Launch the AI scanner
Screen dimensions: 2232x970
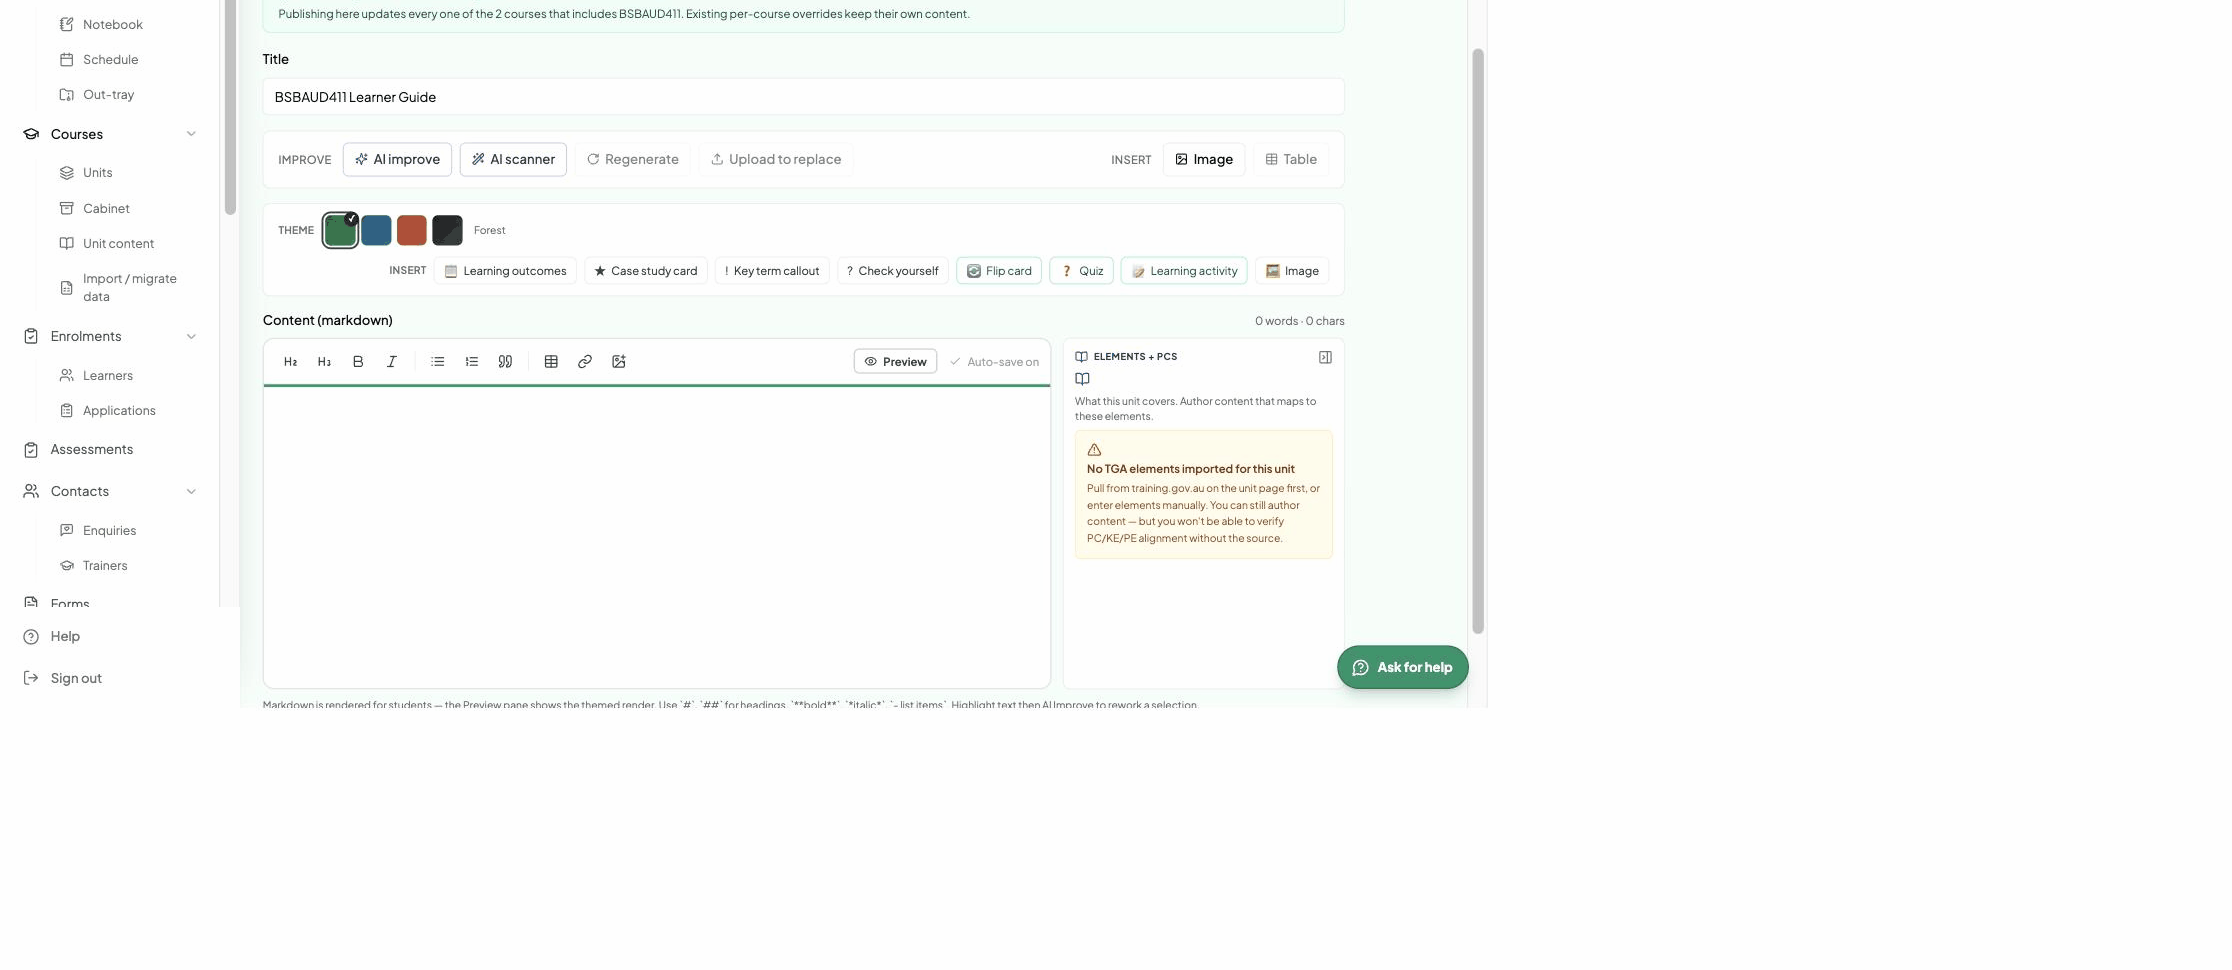pyautogui.click(x=514, y=160)
